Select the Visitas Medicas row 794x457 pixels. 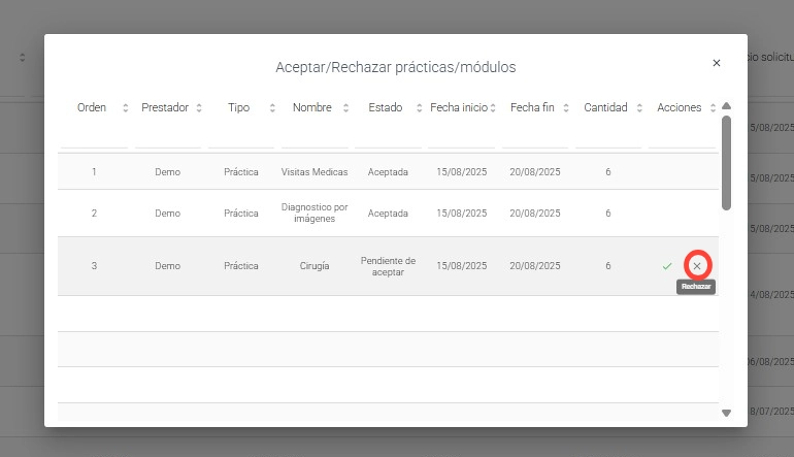tap(314, 172)
